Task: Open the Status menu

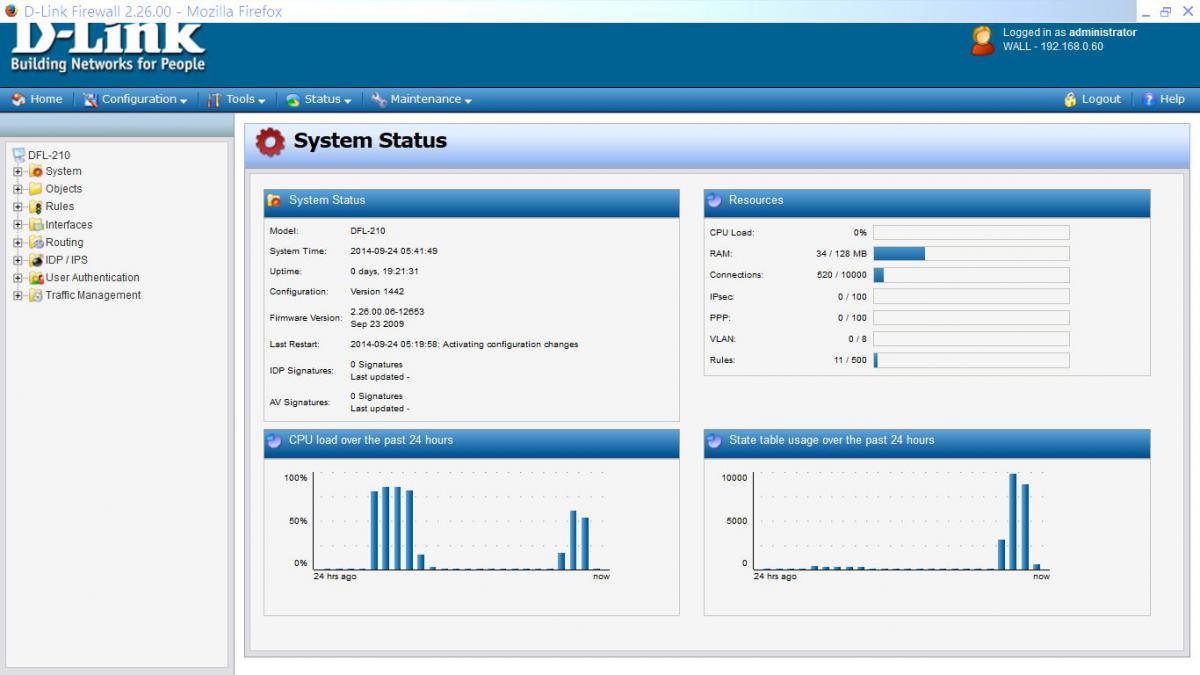Action: 319,99
